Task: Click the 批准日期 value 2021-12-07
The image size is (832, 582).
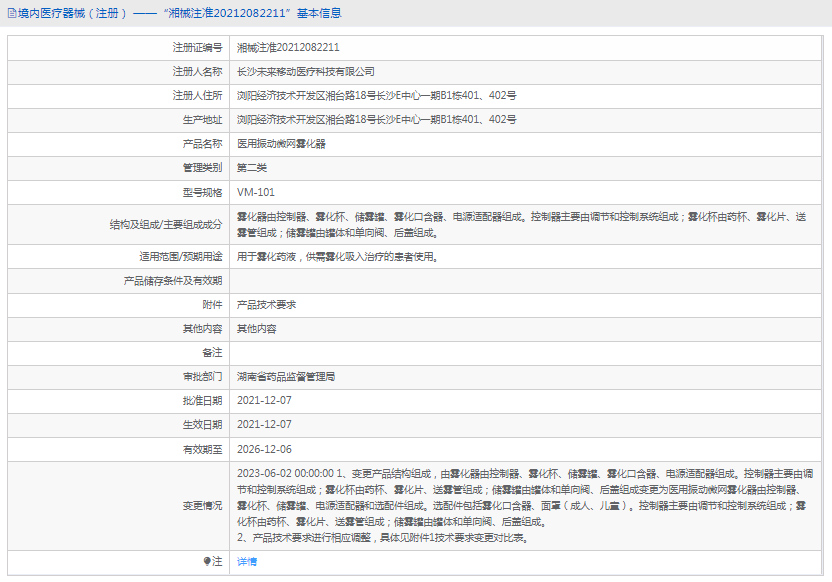Action: pyautogui.click(x=264, y=401)
